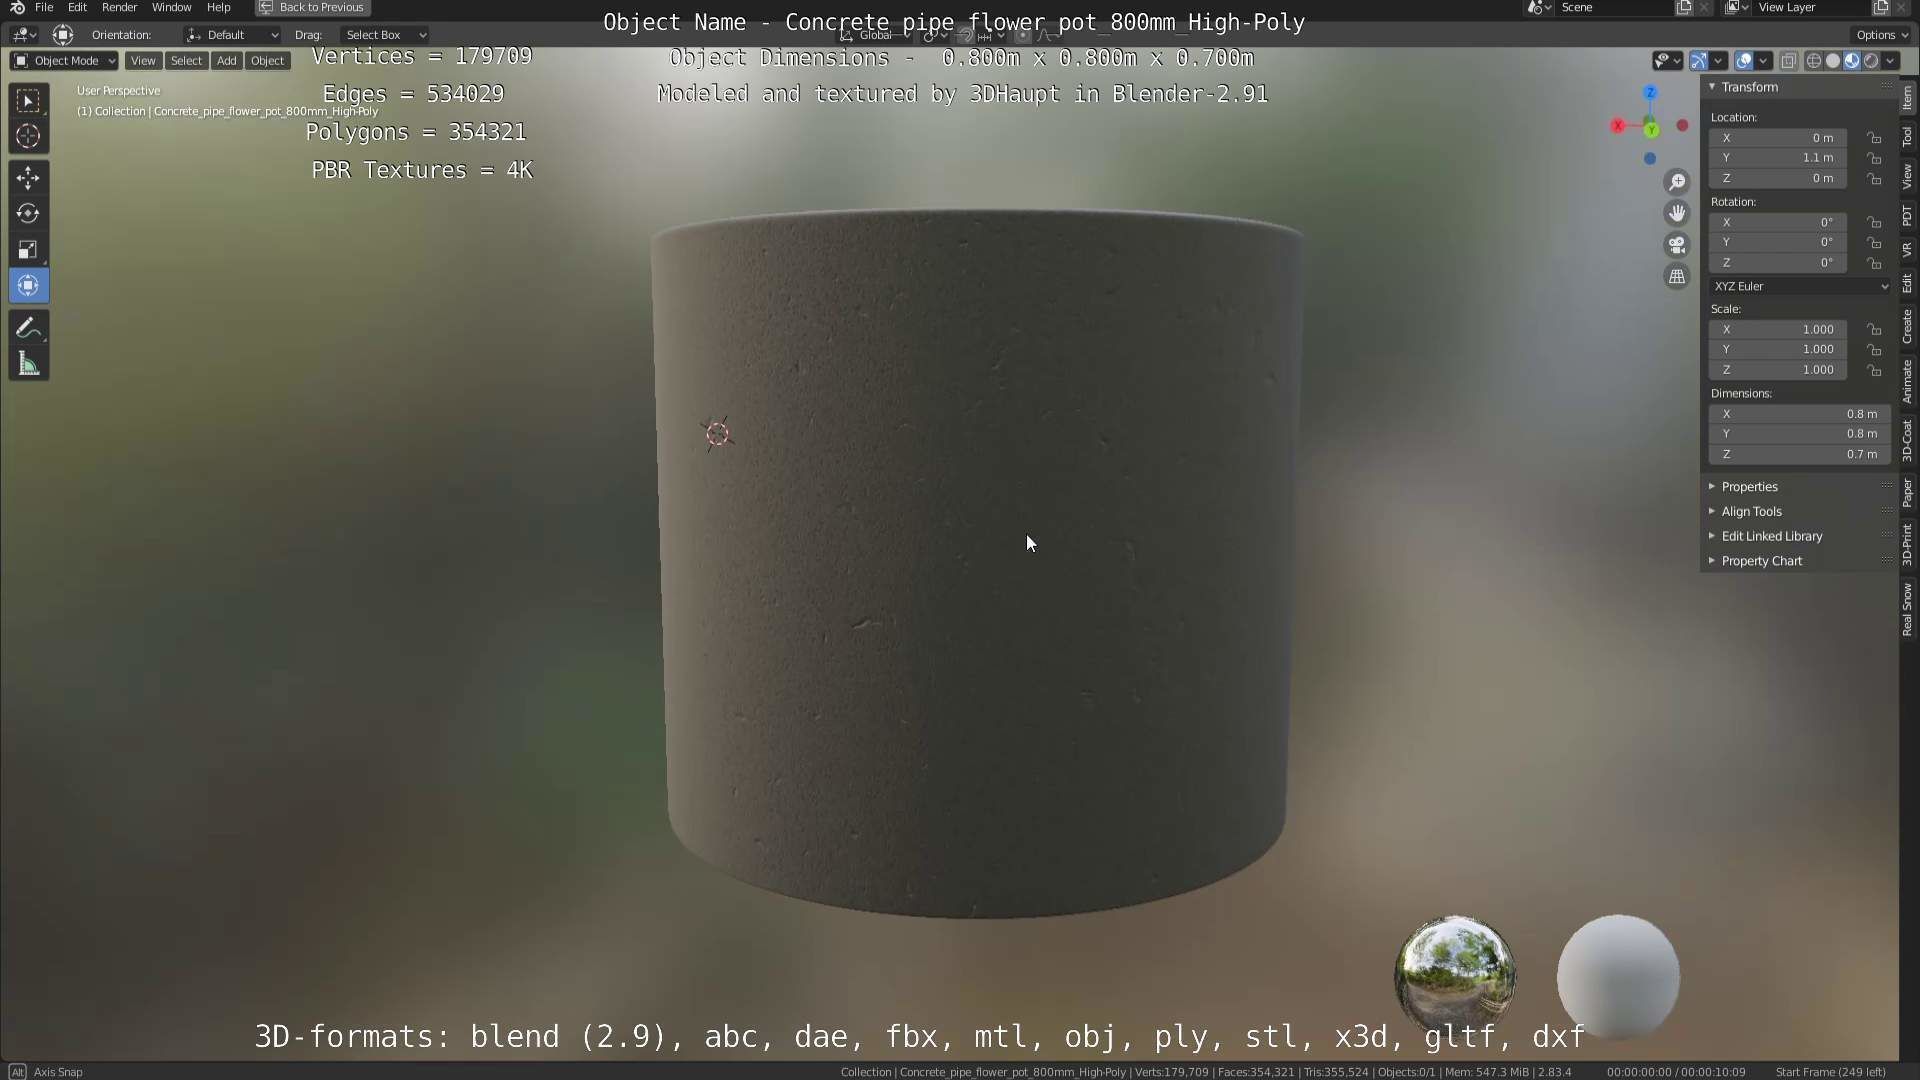Select the Measure tool
This screenshot has height=1080, width=1920.
tap(28, 365)
